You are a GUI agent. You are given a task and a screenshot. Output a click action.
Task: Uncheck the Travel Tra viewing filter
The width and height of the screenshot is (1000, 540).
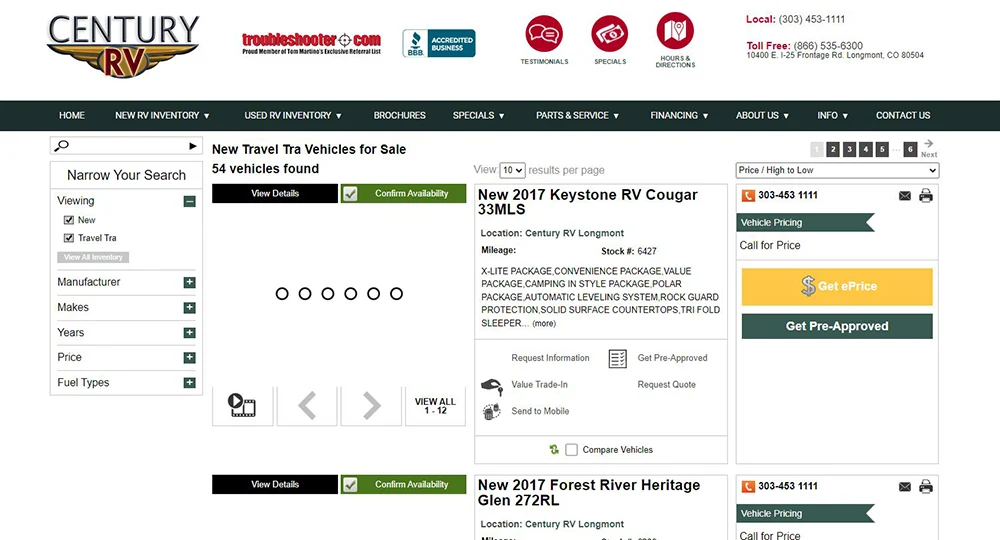(x=69, y=238)
